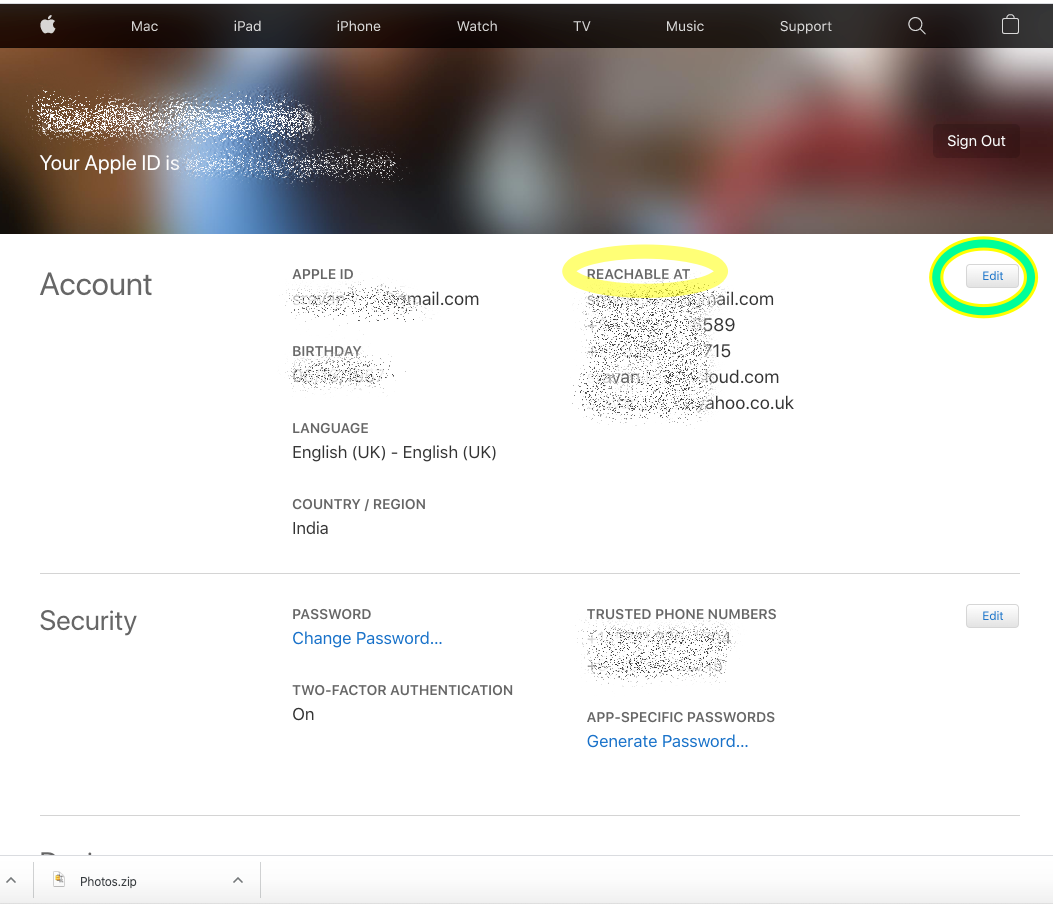Click the India country value
Viewport: 1053px width, 904px height.
point(310,529)
